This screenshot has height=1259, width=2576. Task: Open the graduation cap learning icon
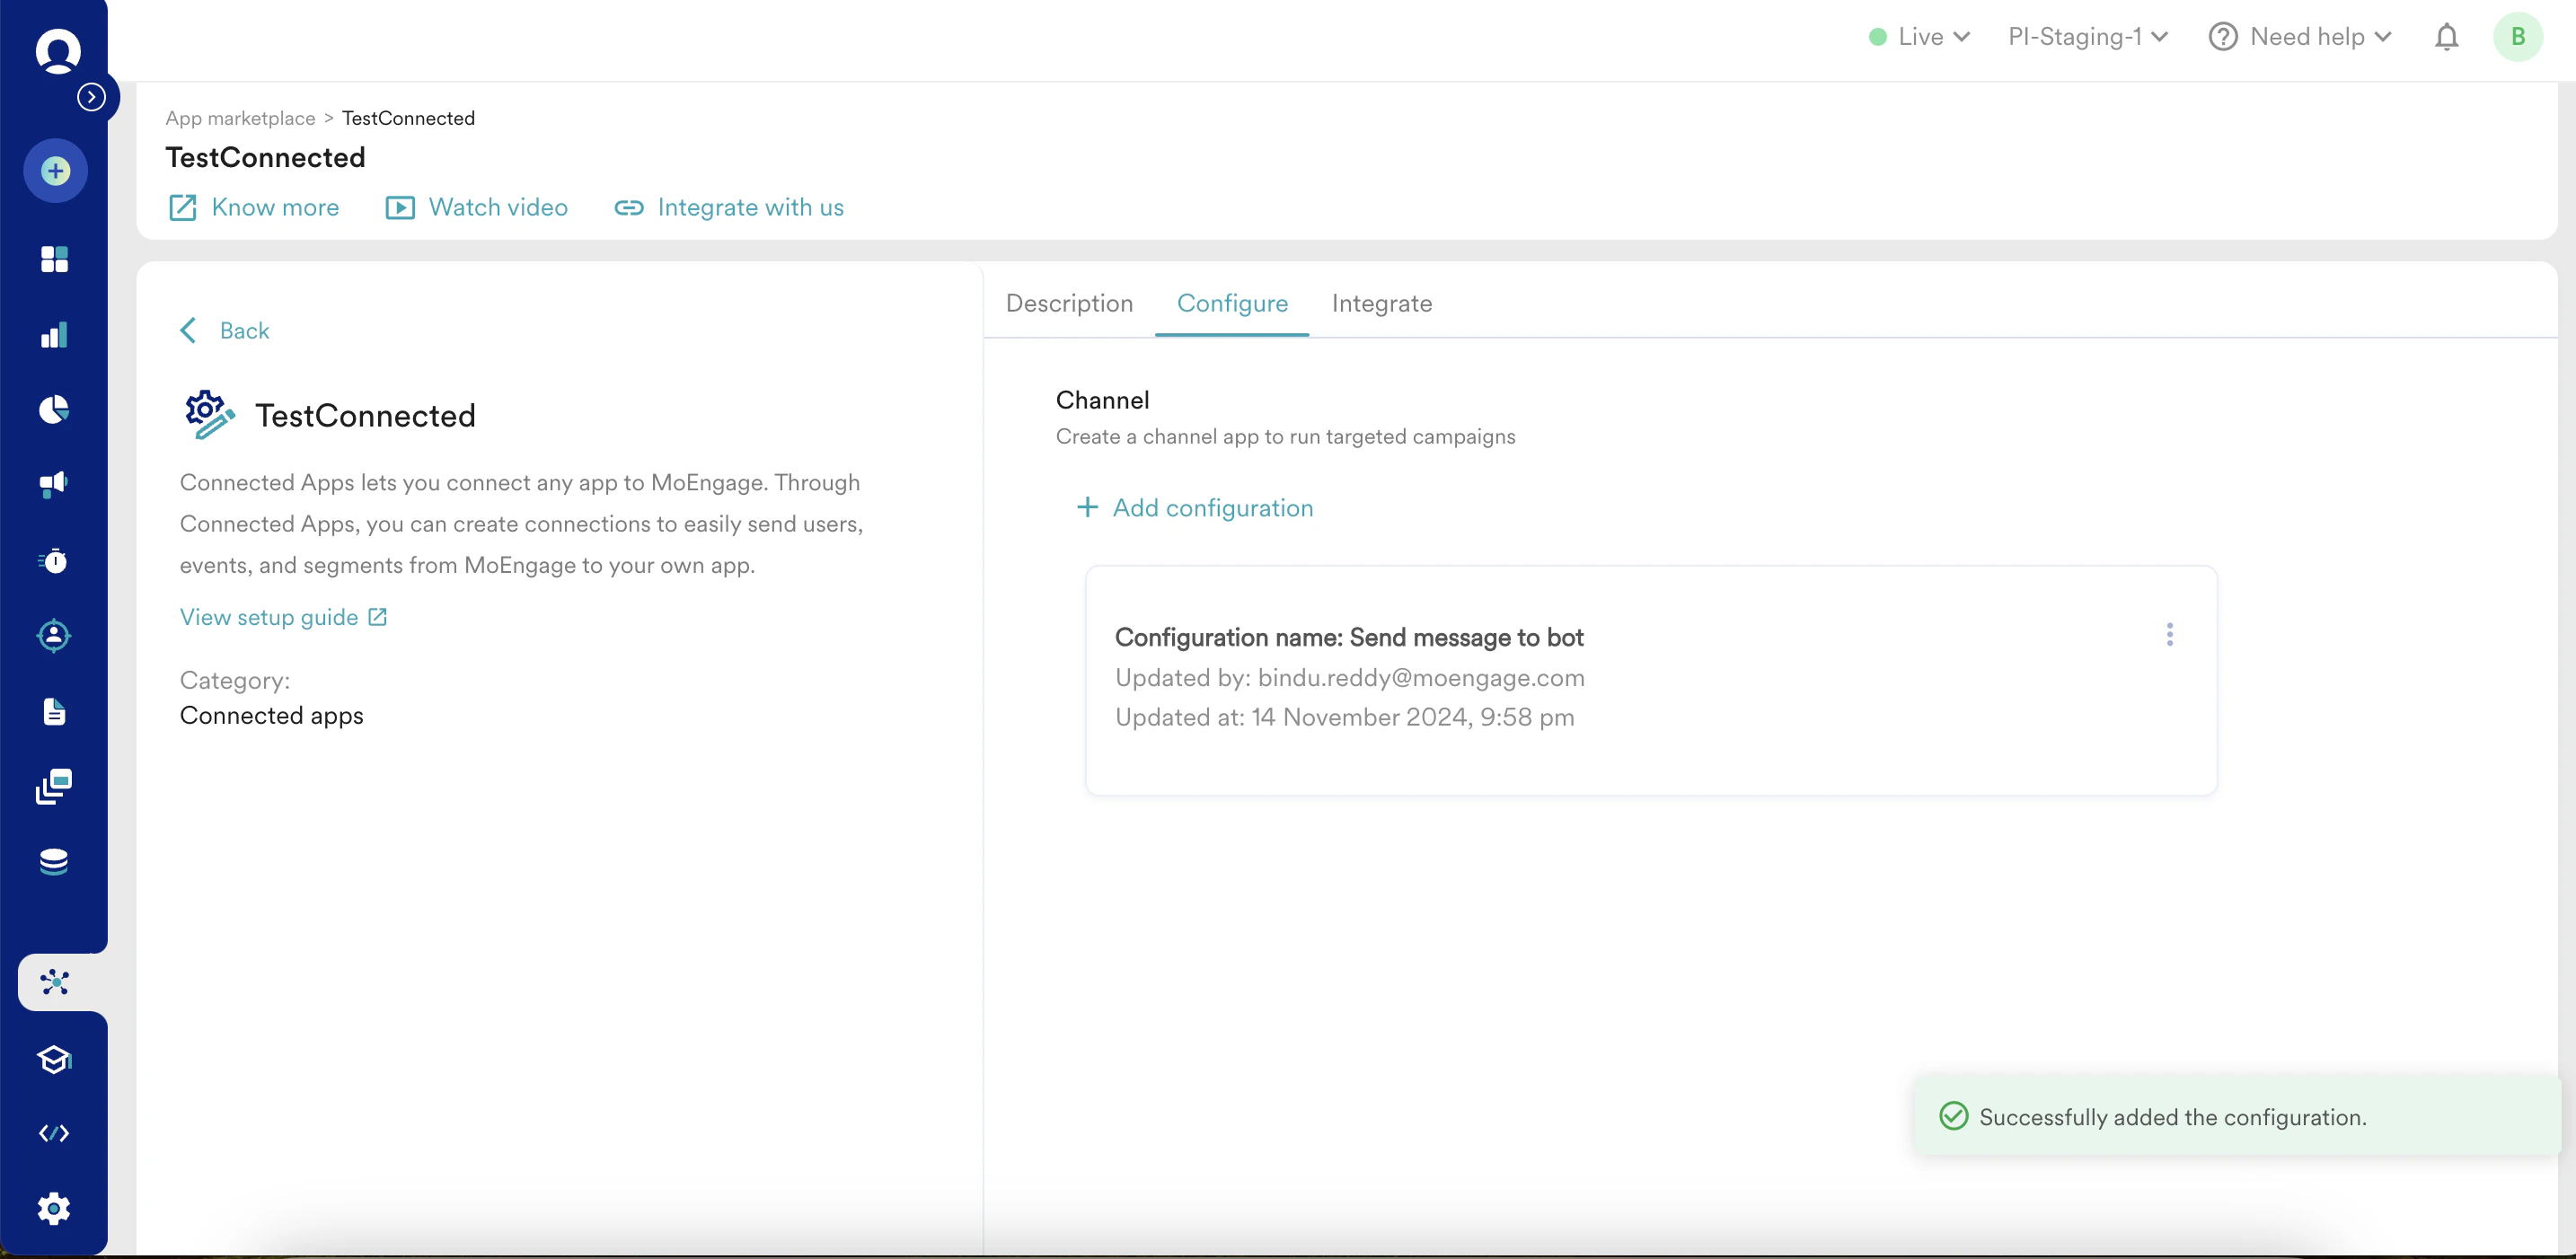pos(54,1059)
